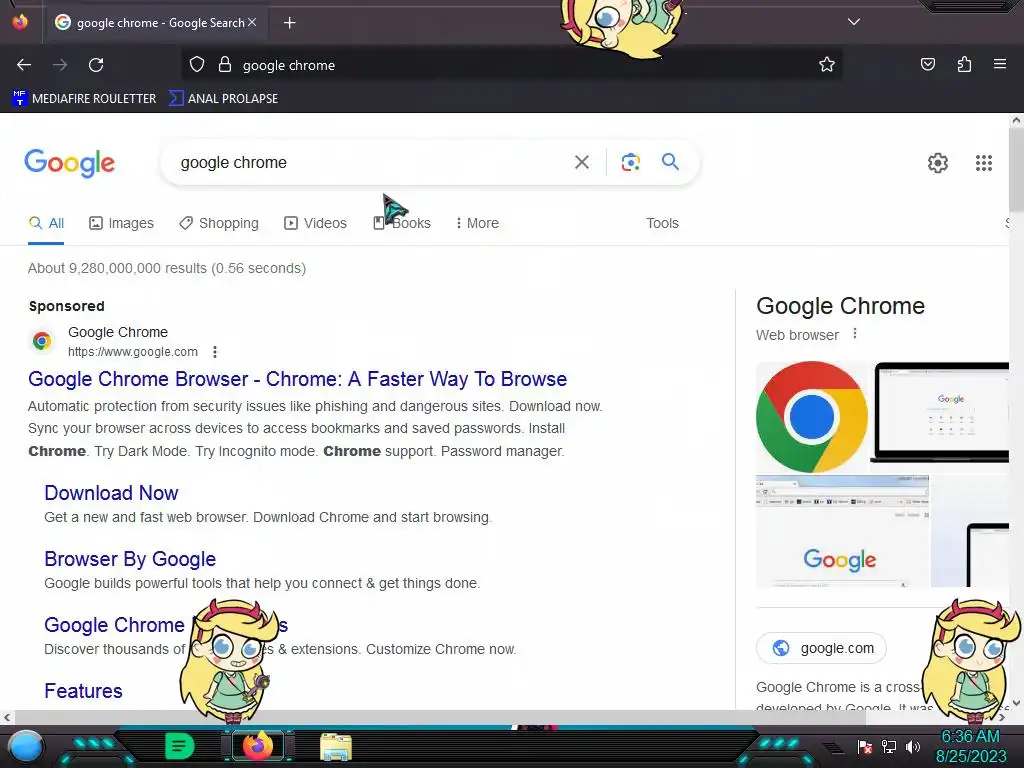Click the vertical page scrollbar thumb
Image resolution: width=1024 pixels, height=768 pixels.
(1016, 170)
